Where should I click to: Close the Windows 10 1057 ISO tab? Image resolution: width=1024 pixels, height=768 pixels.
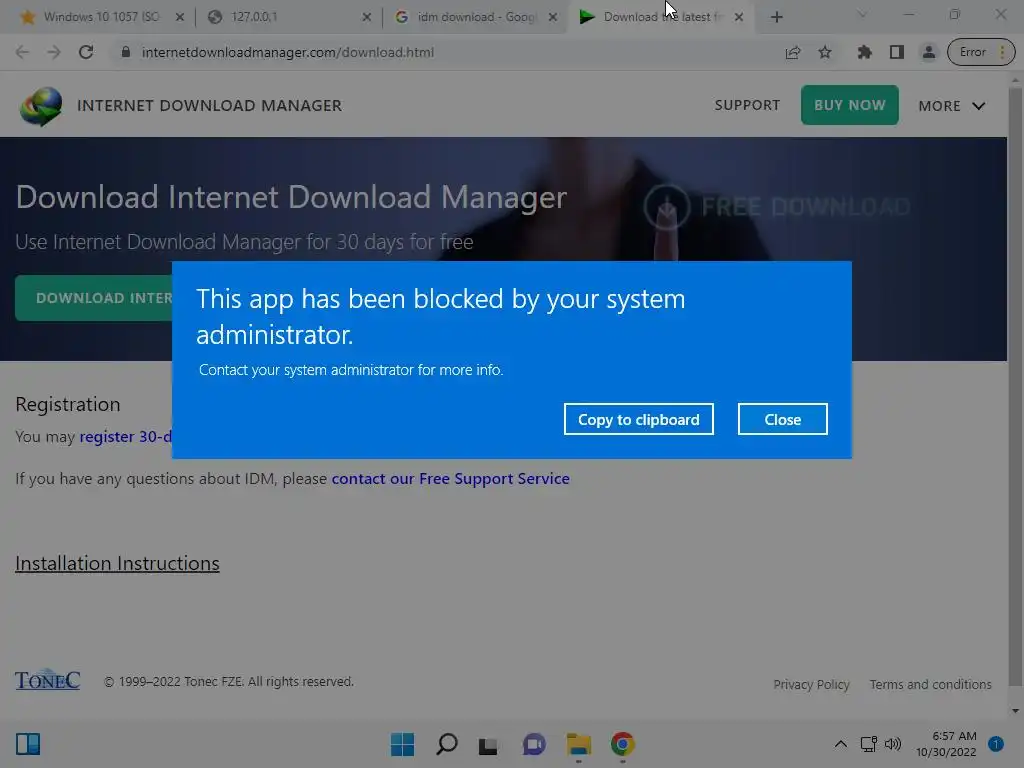[180, 18]
